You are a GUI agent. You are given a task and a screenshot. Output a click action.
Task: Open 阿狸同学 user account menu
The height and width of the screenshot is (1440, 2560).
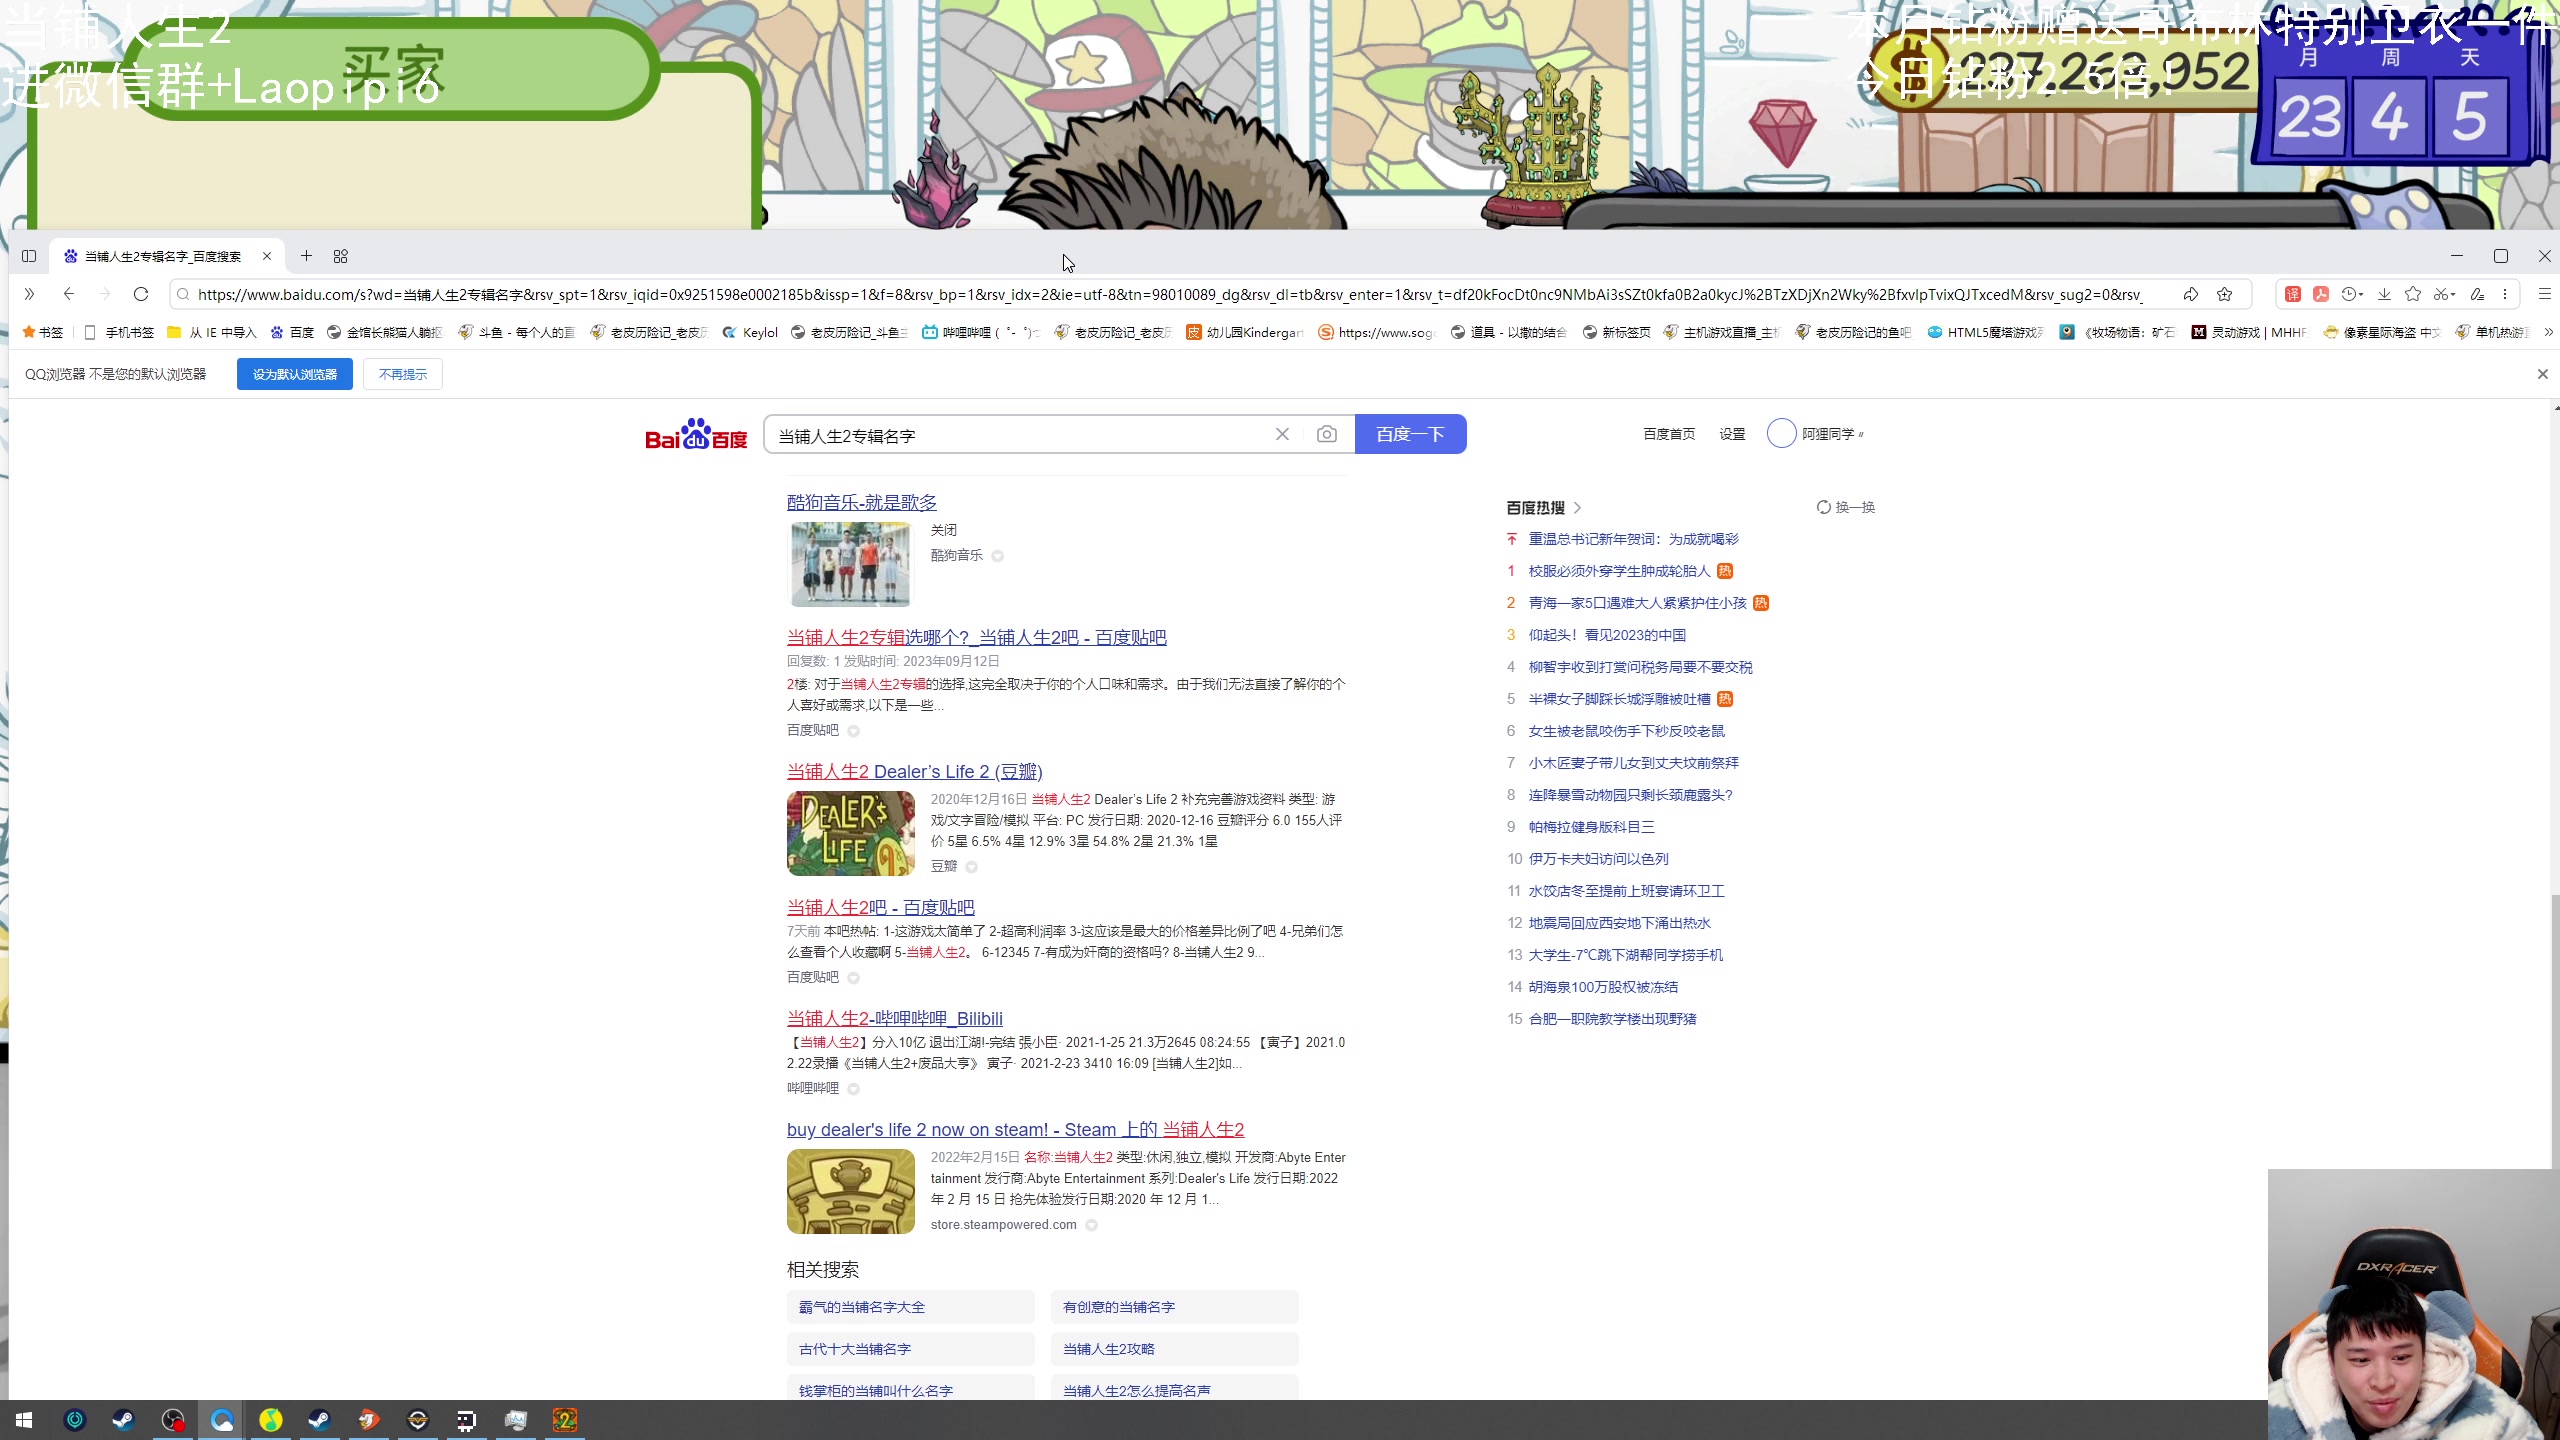(x=1815, y=434)
